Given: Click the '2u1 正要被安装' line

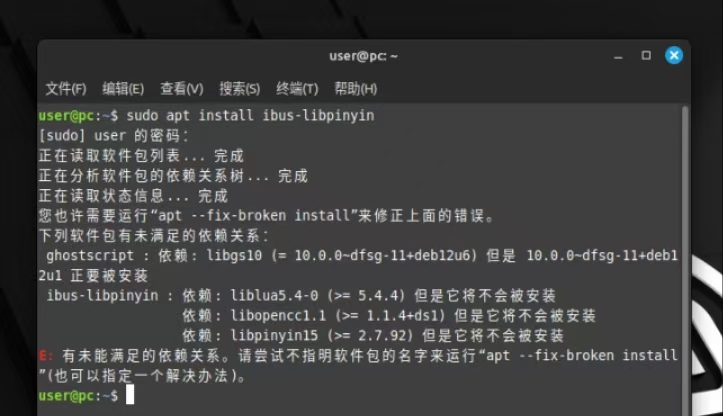Looking at the screenshot, I should 93,276.
